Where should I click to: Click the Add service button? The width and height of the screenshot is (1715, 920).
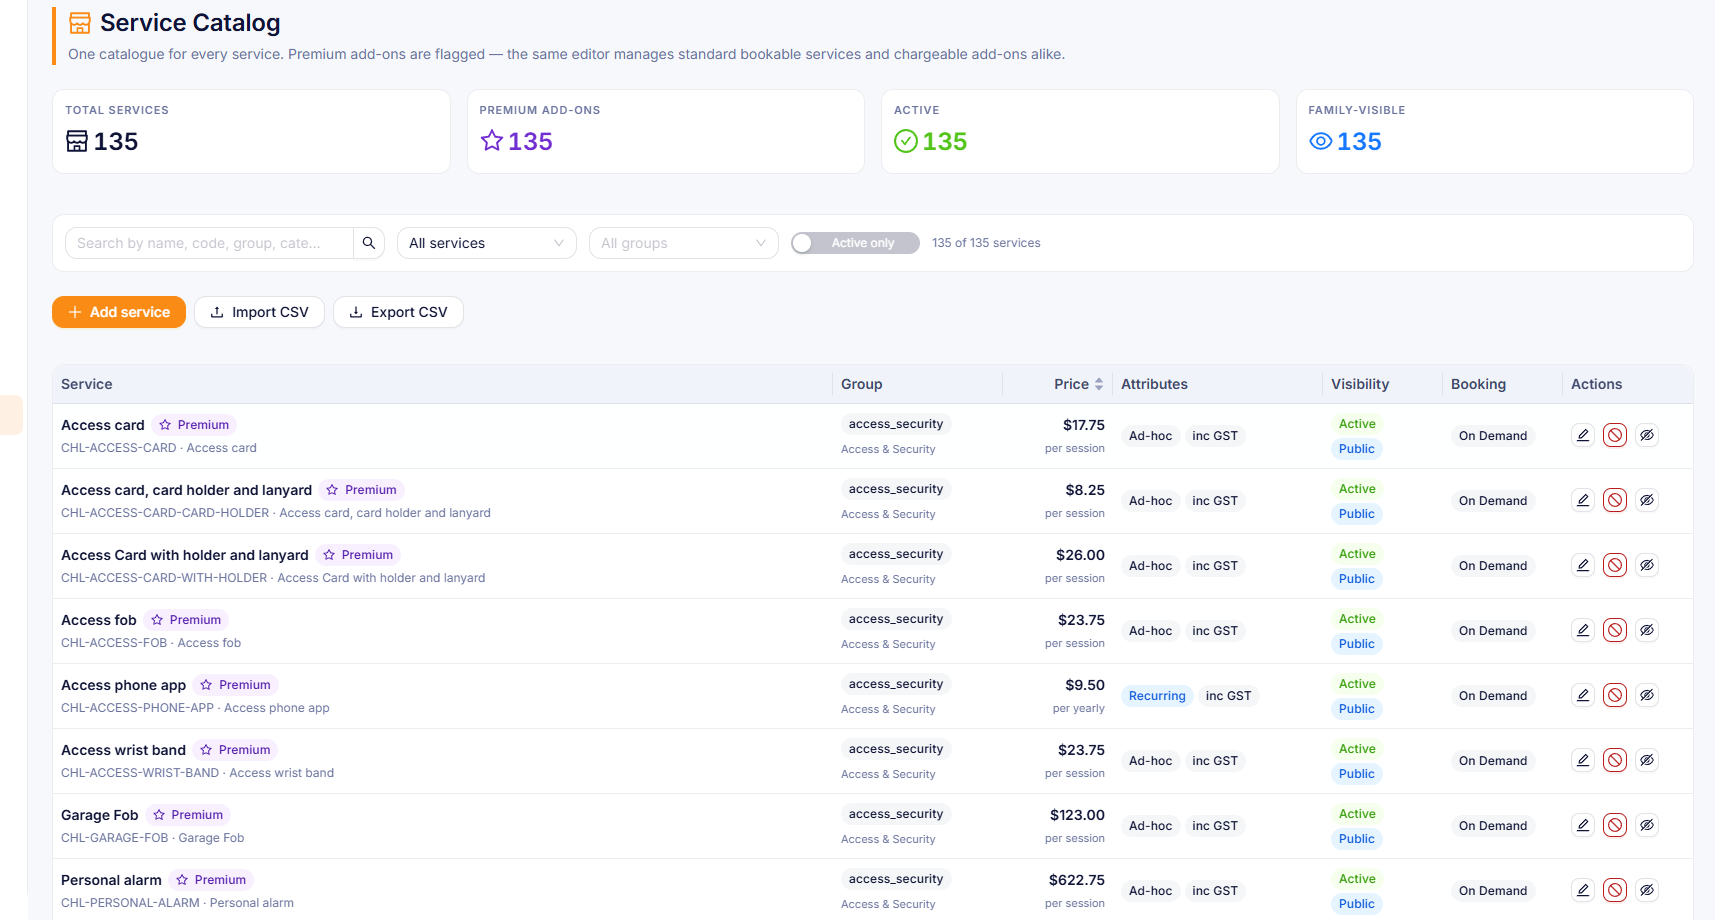119,312
